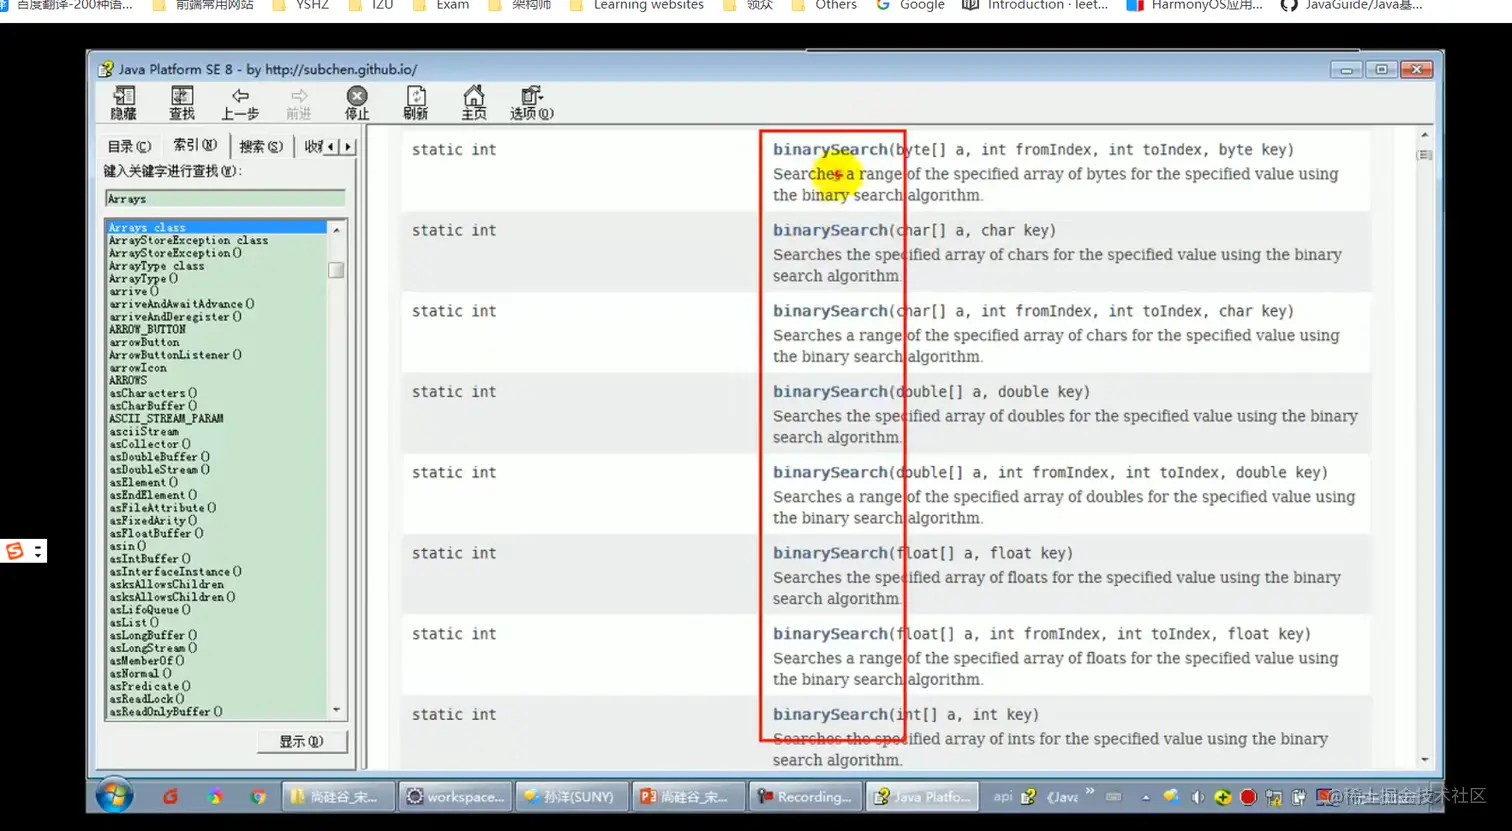Click the 隐藏 (Hide) toolbar icon
1512x831 pixels.
pos(124,103)
